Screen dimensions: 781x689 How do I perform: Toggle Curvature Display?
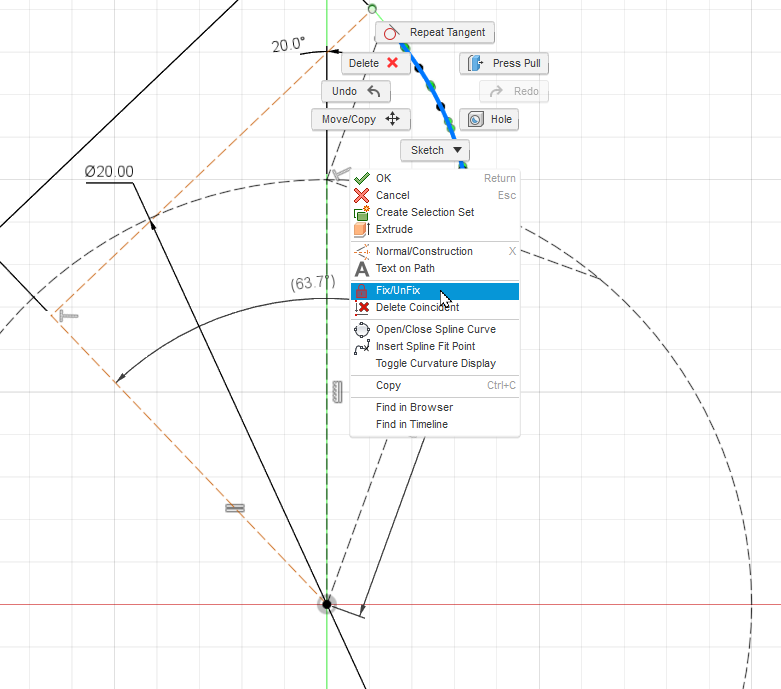[x=435, y=363]
